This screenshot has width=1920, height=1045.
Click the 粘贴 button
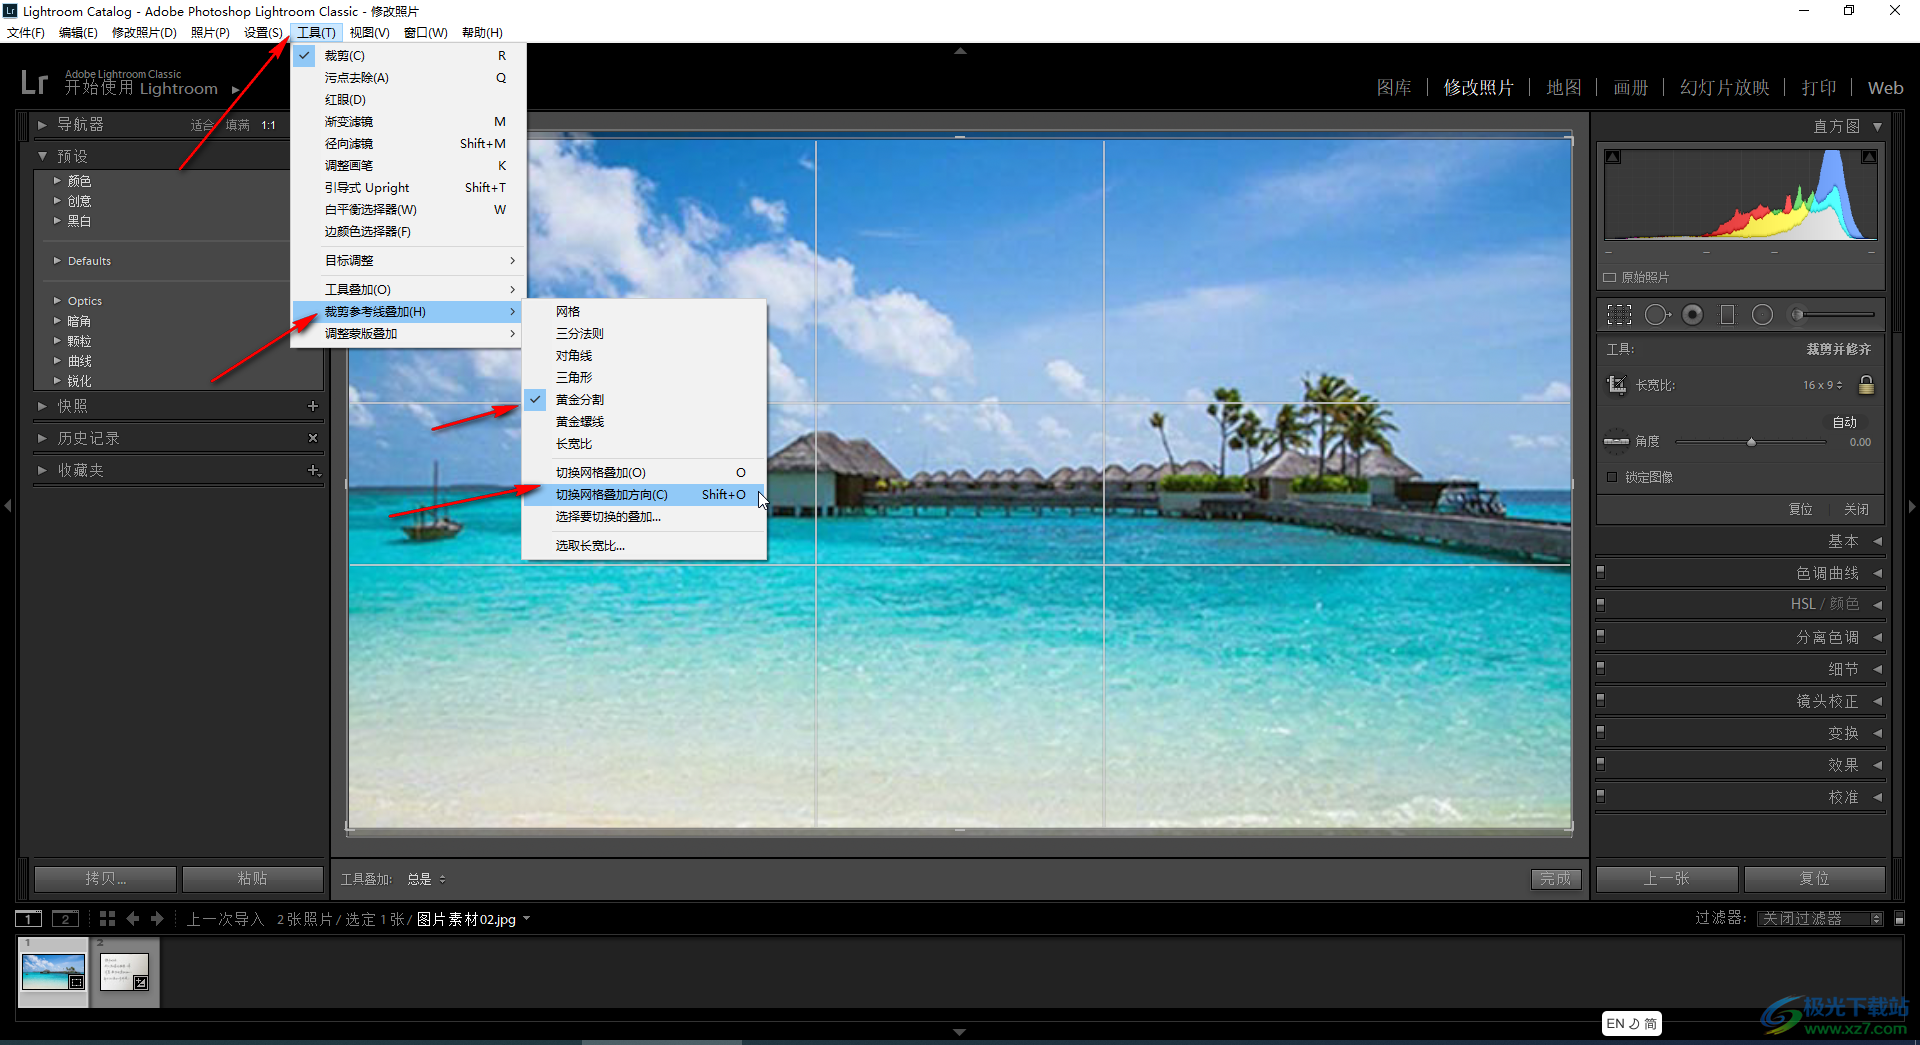coord(253,879)
